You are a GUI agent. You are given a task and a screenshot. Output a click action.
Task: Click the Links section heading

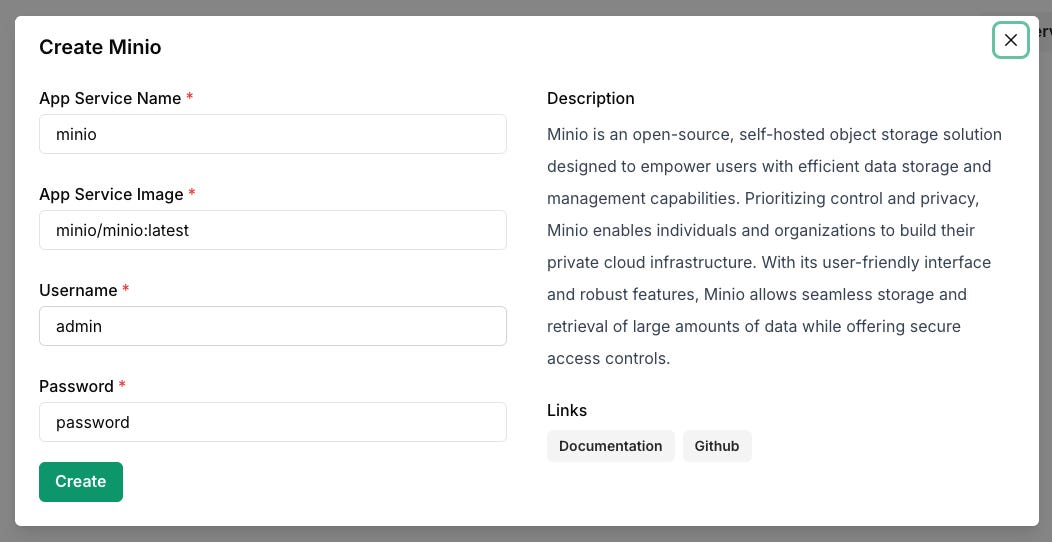point(567,410)
